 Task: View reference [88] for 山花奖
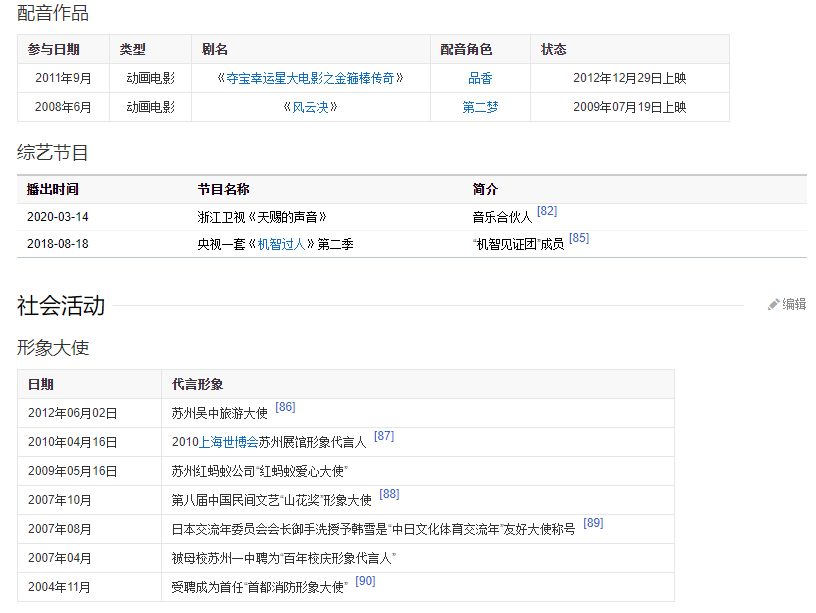coord(389,494)
